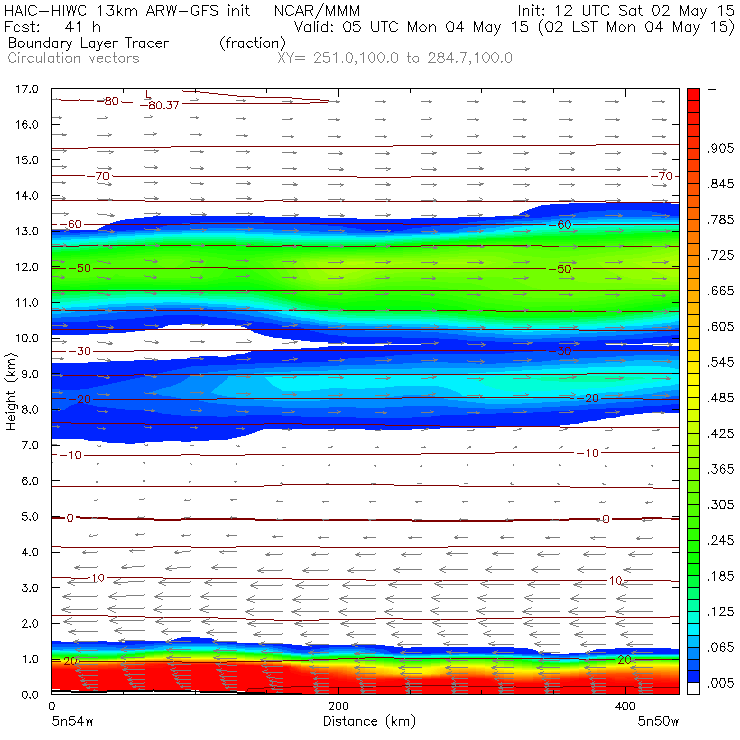Select the 'XY= 251.0,100.0 to 284.7,100.0' coordinates text
The height and width of the screenshot is (740, 740).
tap(395, 58)
